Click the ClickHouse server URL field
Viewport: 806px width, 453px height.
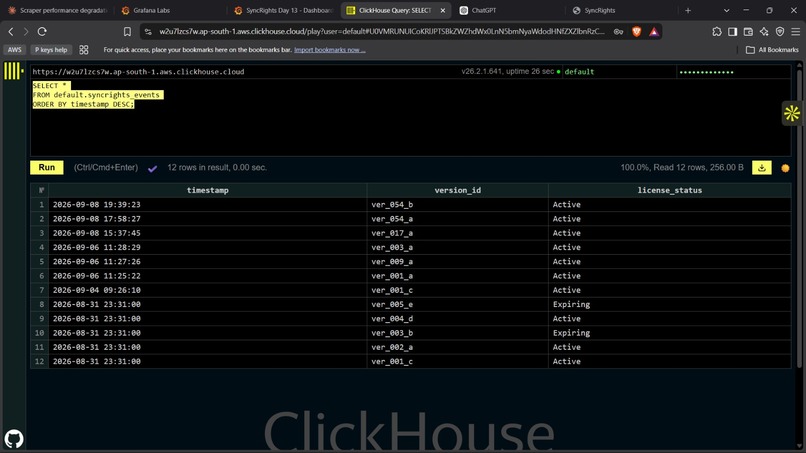click(x=244, y=71)
